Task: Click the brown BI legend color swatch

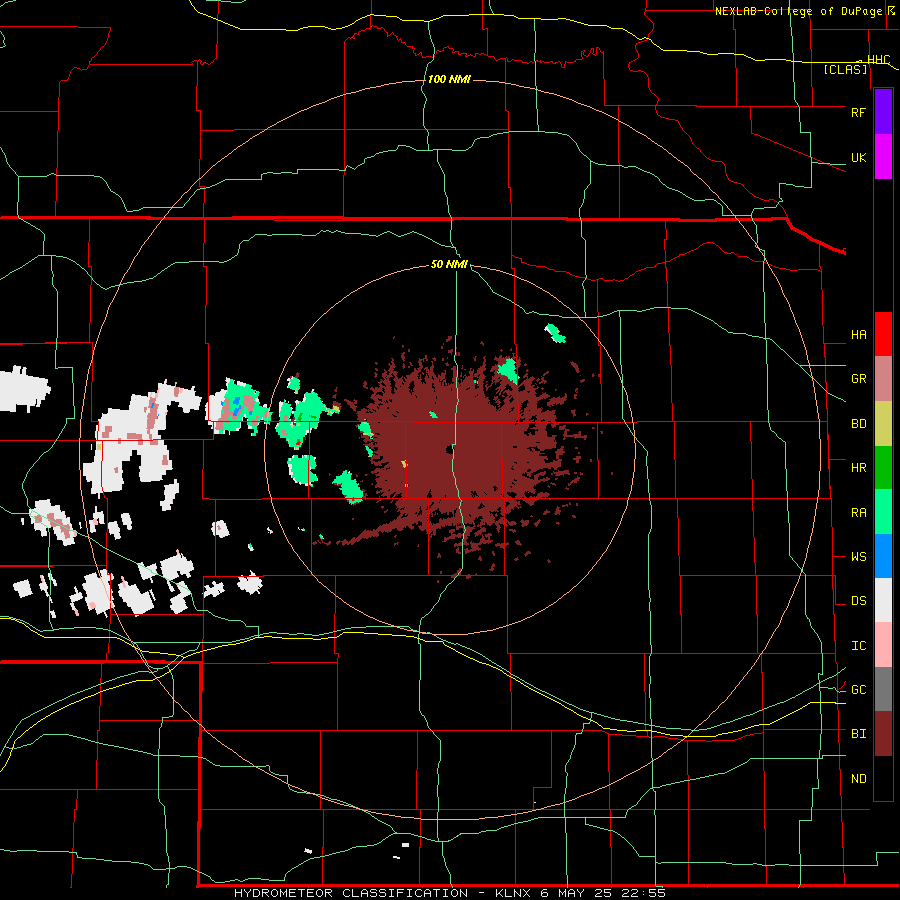Action: pos(883,734)
